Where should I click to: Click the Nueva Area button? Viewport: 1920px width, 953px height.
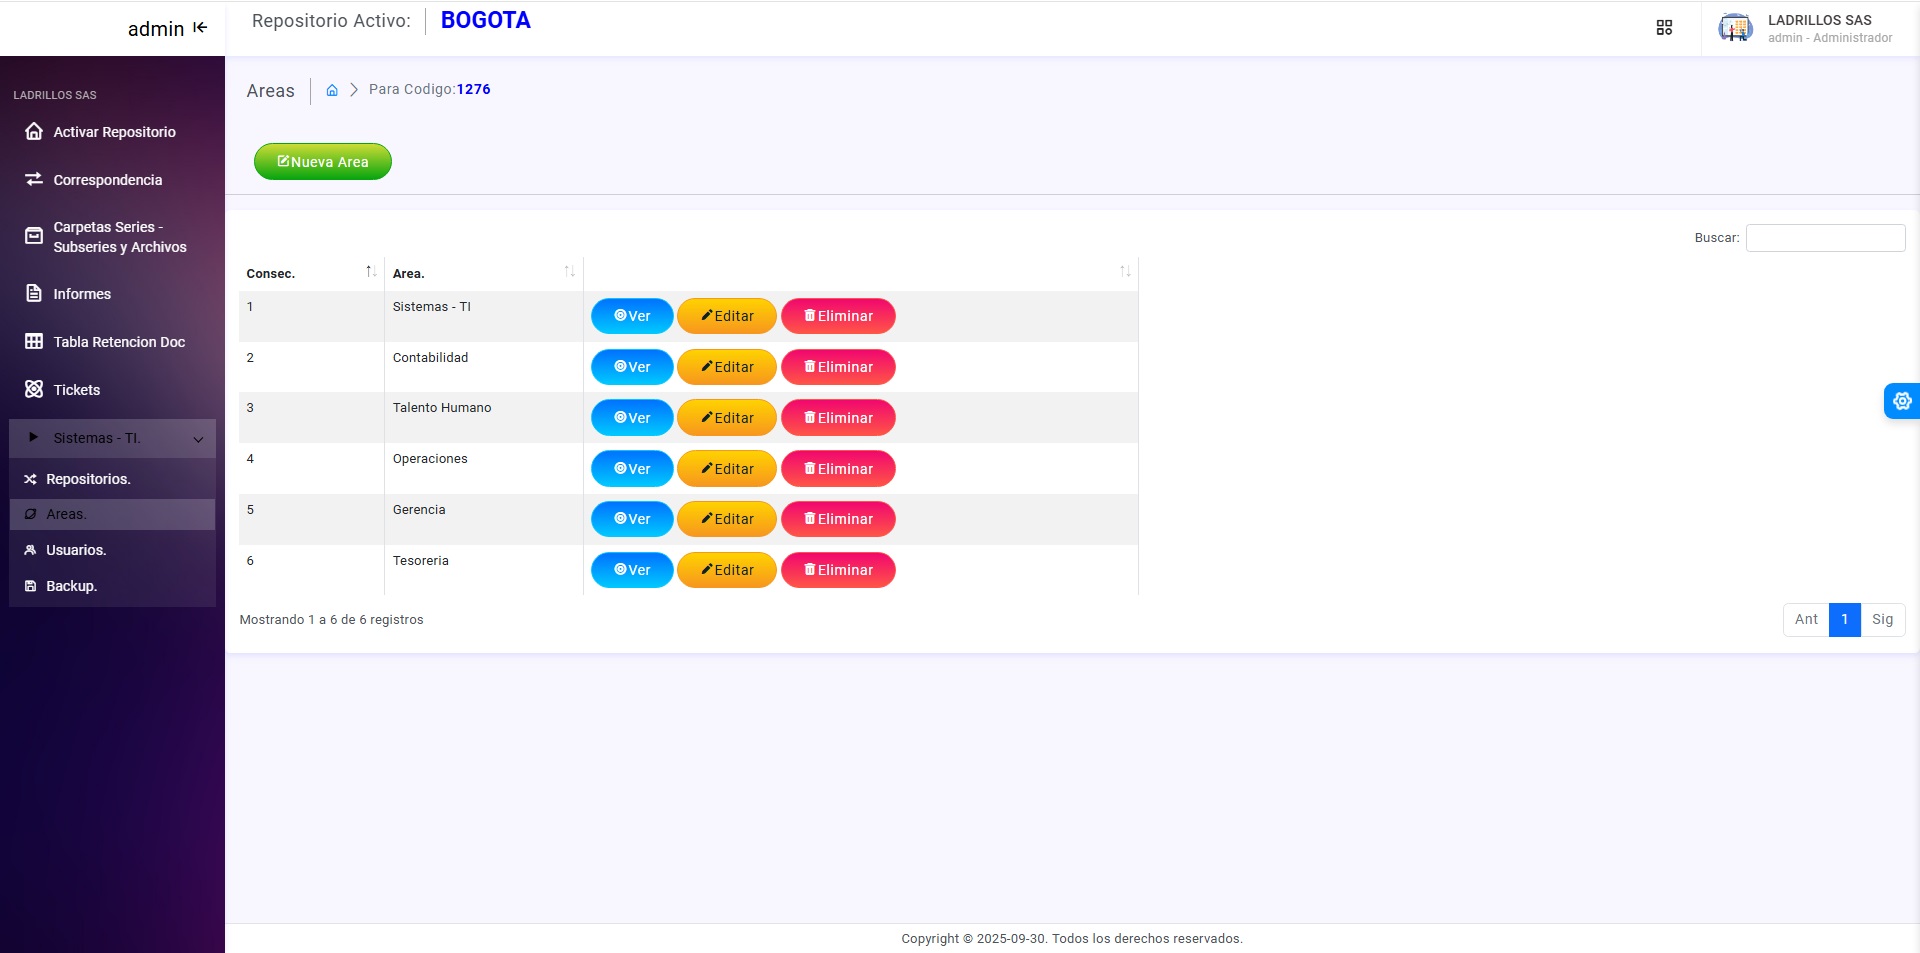coord(322,161)
